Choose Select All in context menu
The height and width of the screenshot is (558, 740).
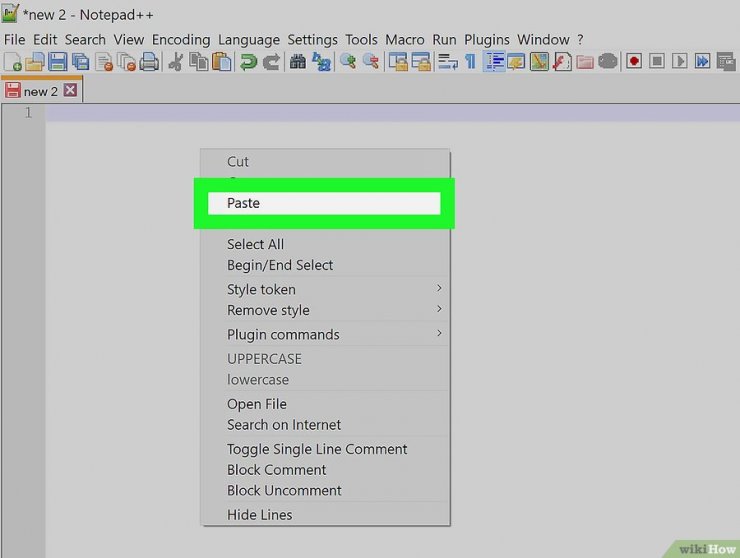326,244
